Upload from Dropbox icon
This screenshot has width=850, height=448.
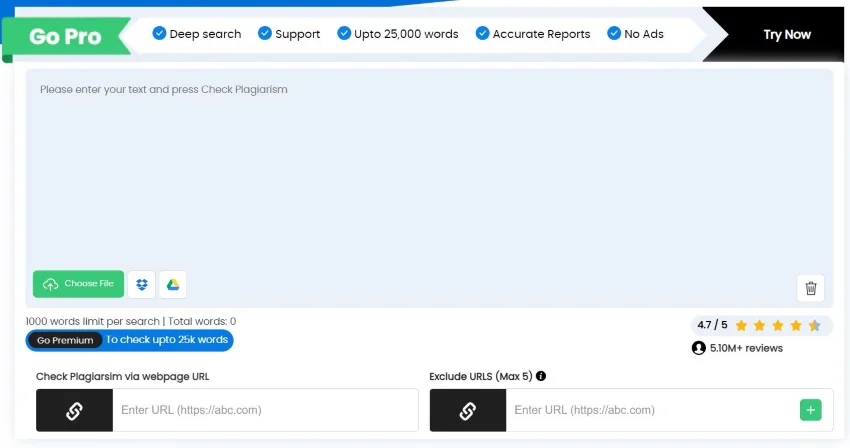(141, 284)
